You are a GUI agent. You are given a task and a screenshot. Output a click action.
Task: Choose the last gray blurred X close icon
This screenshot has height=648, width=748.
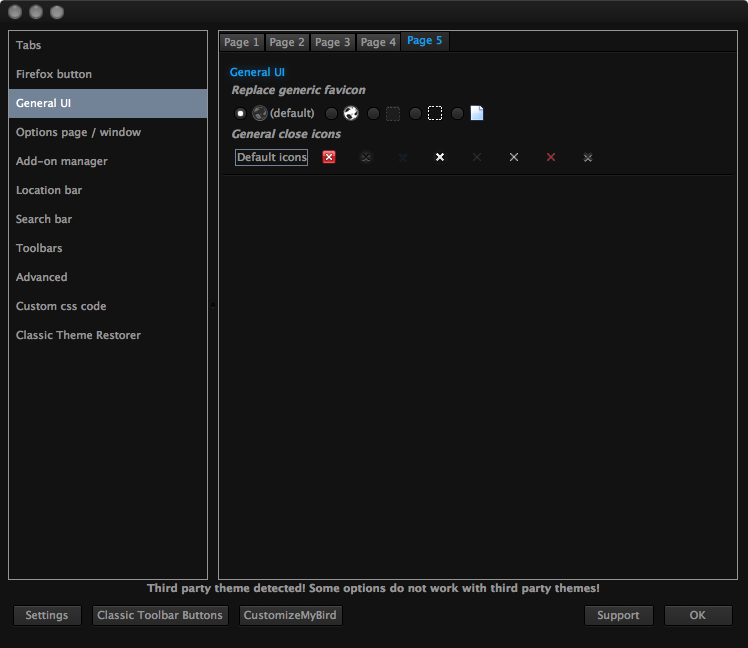click(x=588, y=157)
